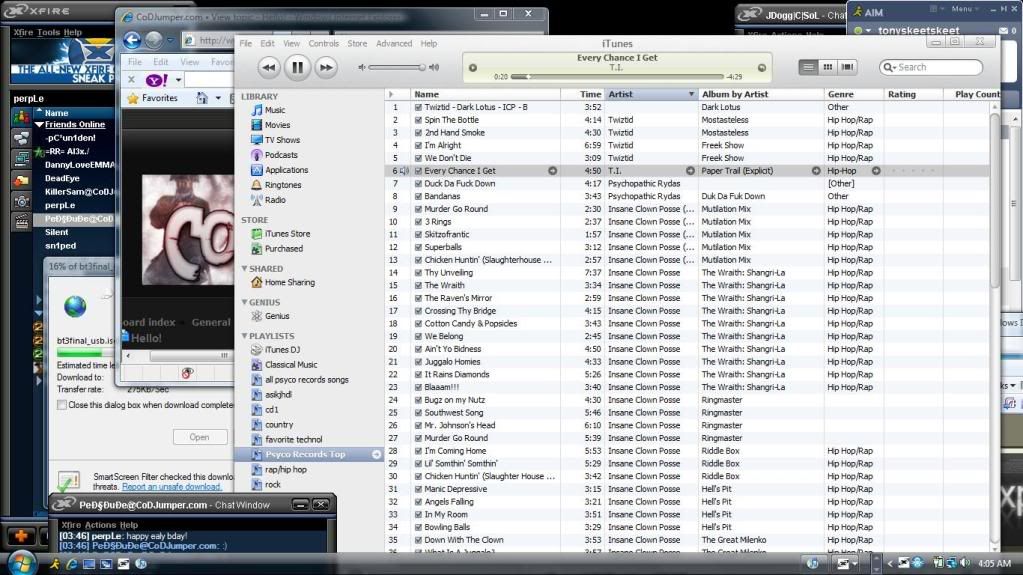The height and width of the screenshot is (575, 1023).
Task: Click arrow button on Psyco Records Top playlist
Action: [x=376, y=454]
